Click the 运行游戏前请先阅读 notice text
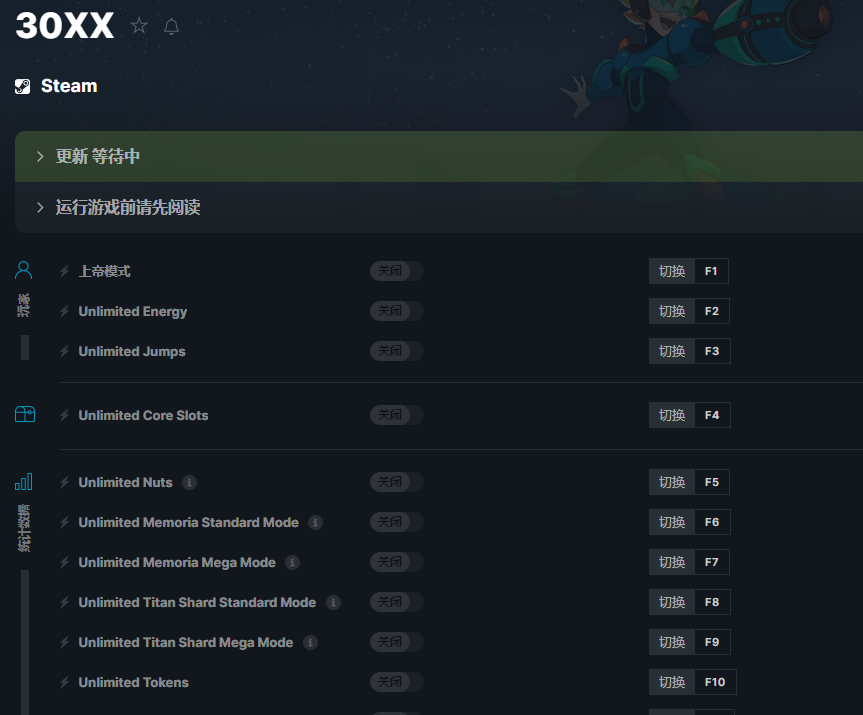The image size is (863, 715). [x=128, y=208]
